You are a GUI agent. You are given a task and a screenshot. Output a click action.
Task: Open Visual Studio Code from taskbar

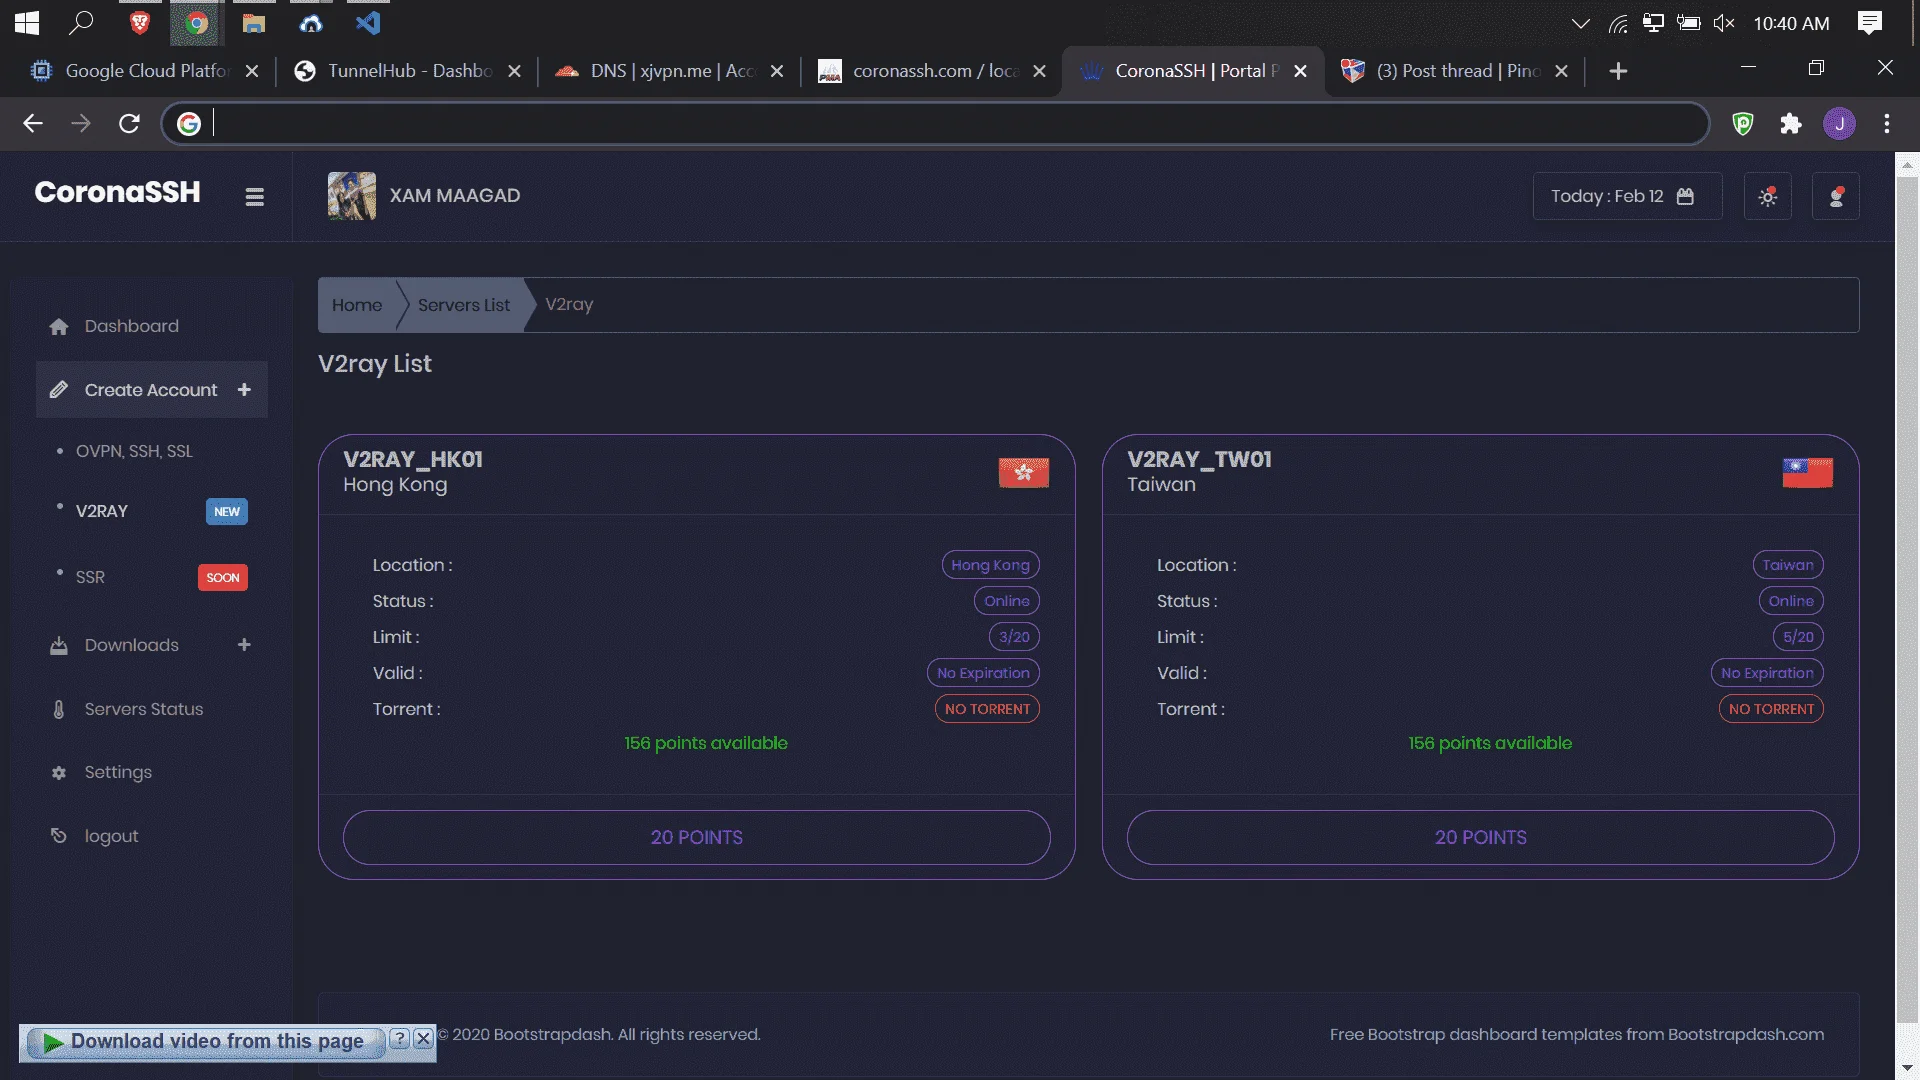[x=368, y=22]
